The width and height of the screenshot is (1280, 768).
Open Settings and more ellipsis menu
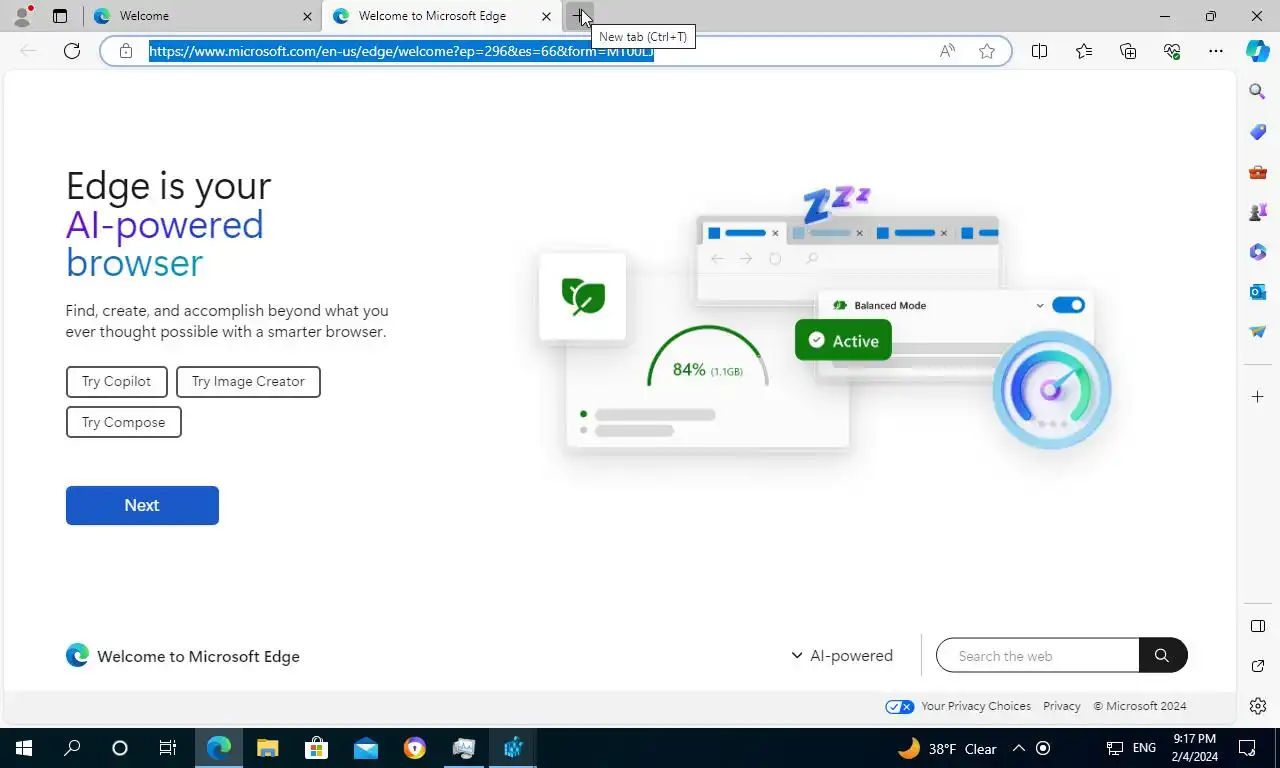coord(1216,51)
